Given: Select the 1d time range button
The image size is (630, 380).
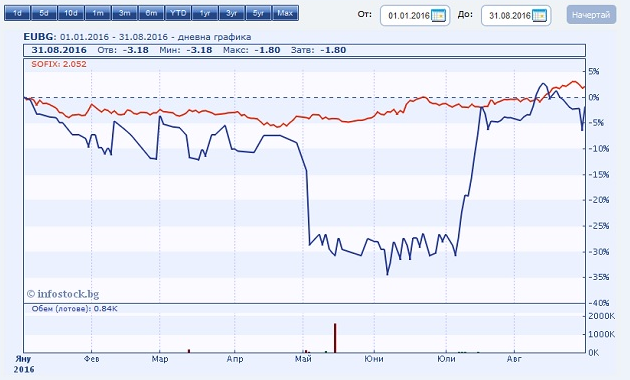Looking at the screenshot, I should click(x=17, y=13).
